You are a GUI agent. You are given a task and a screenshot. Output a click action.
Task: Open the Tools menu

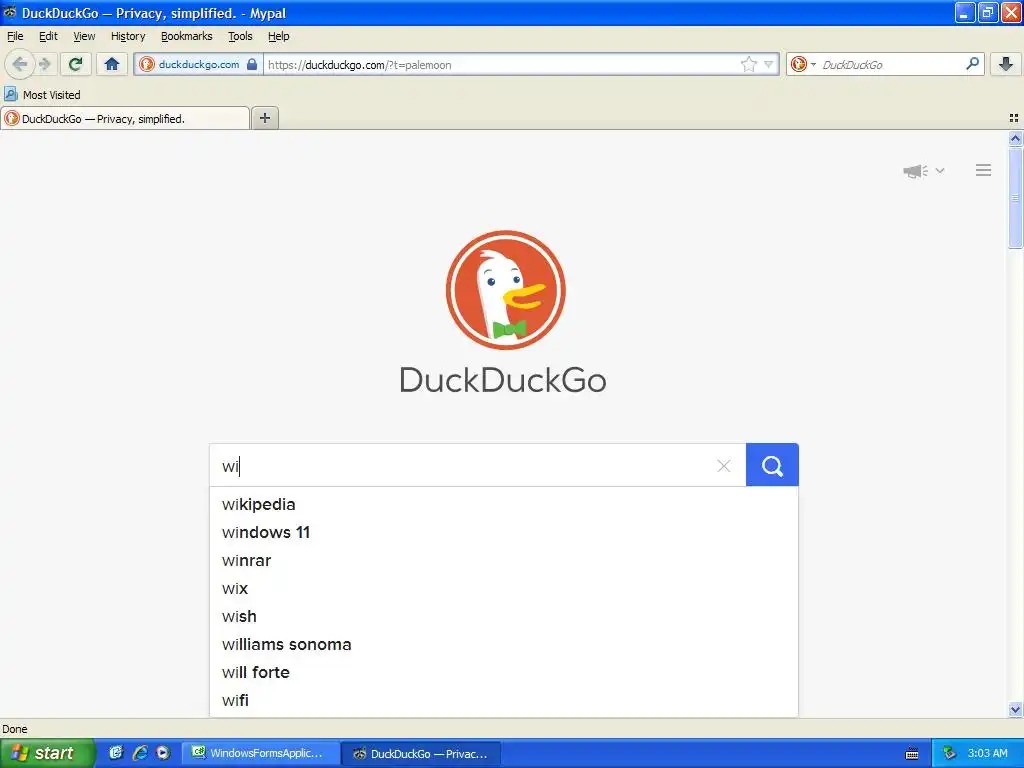pos(240,36)
